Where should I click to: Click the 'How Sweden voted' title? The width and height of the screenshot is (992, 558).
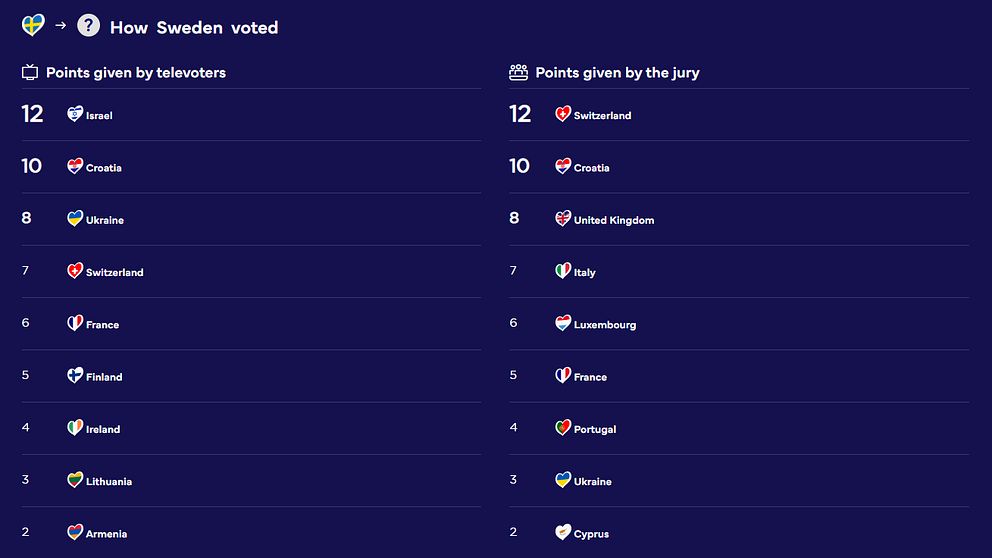coord(194,28)
